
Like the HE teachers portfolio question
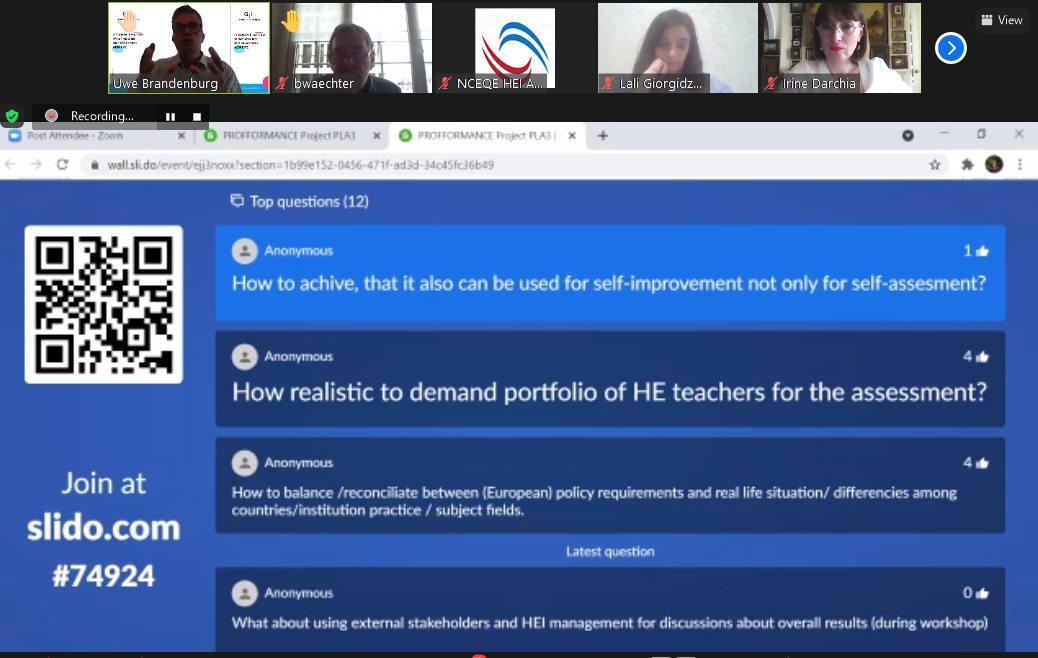[982, 357]
